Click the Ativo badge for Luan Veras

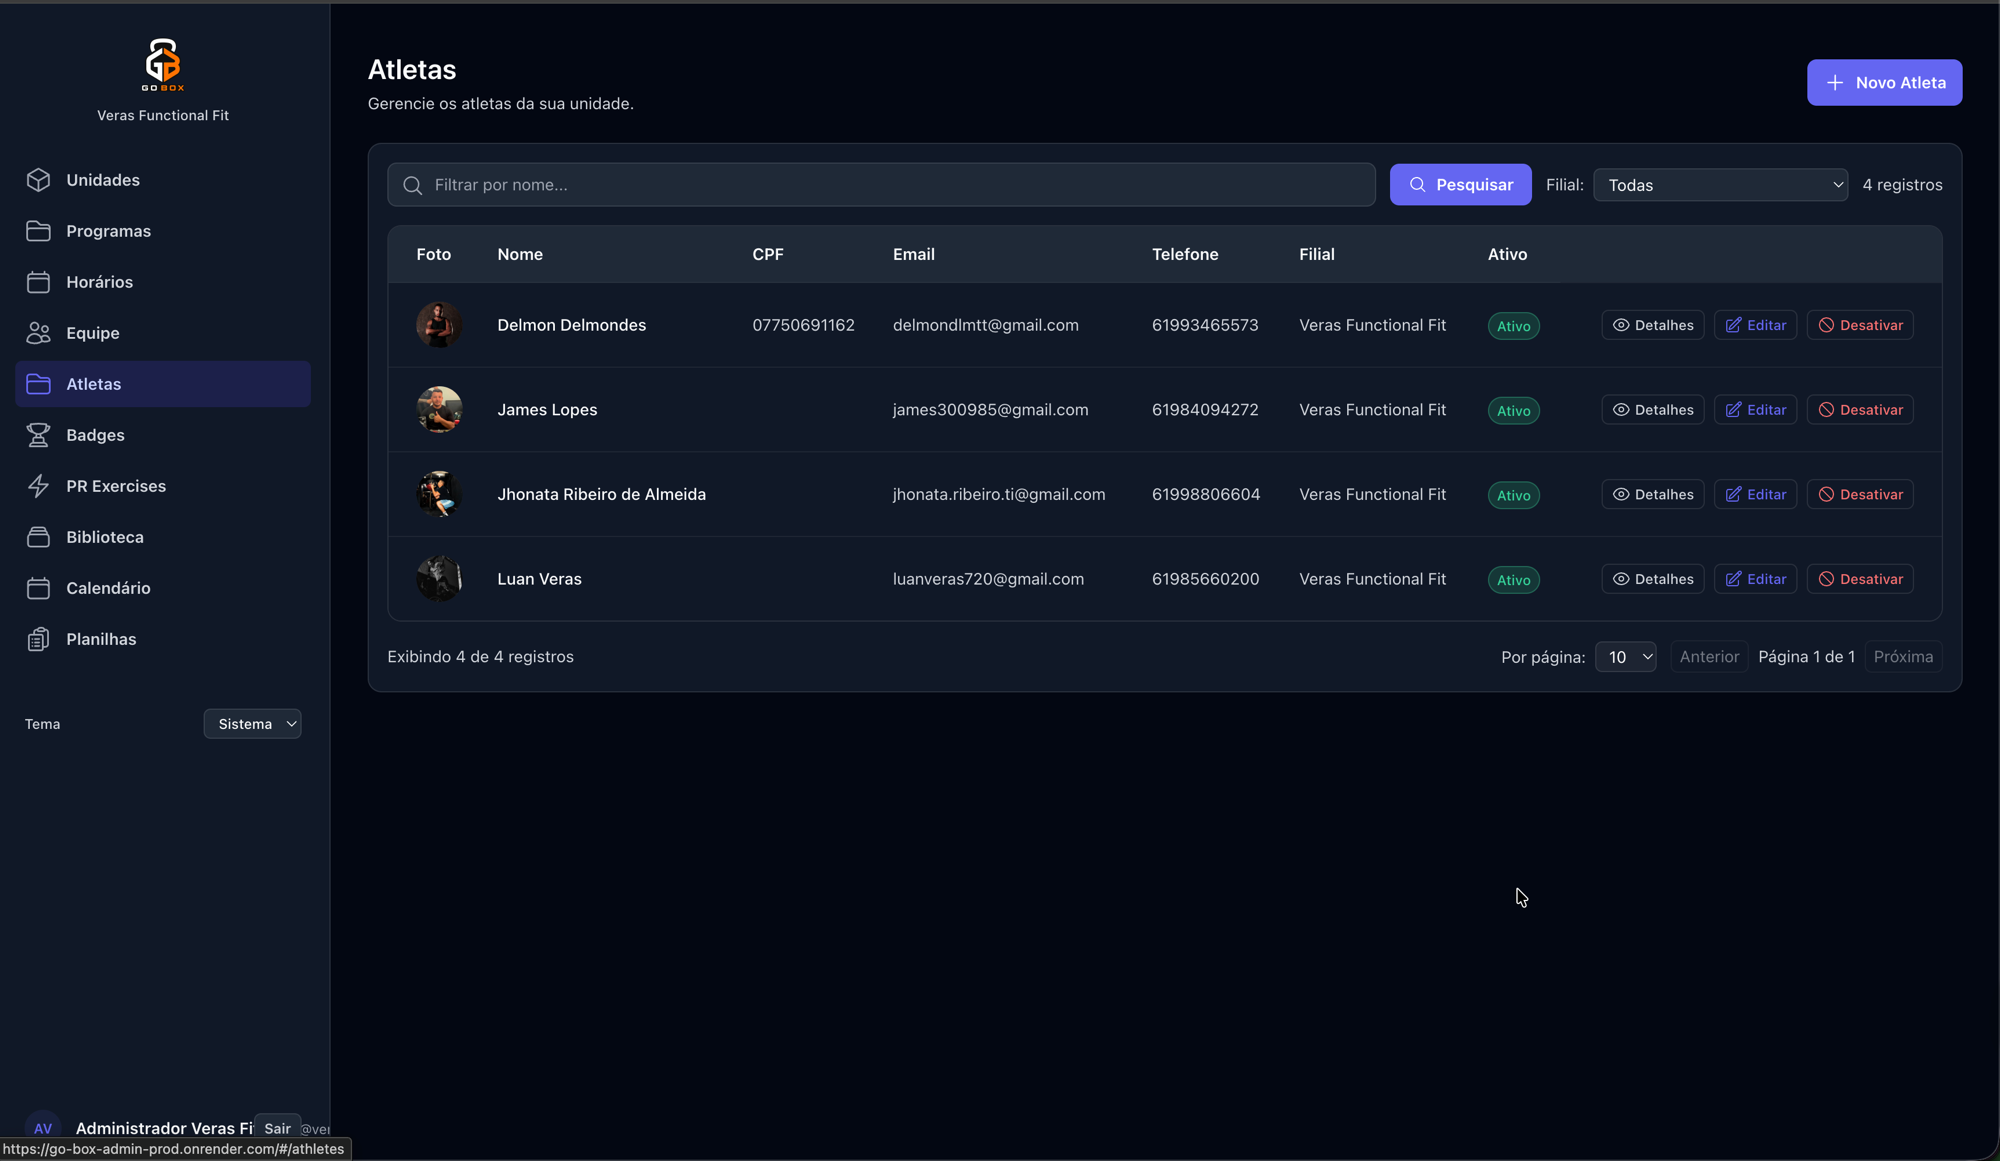point(1513,580)
